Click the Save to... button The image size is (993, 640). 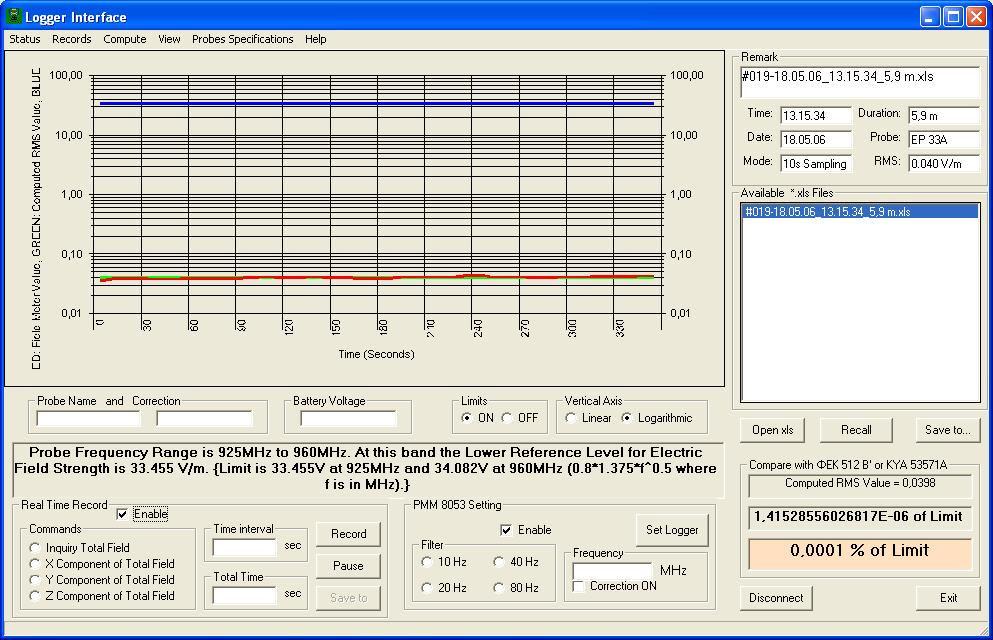tap(947, 430)
